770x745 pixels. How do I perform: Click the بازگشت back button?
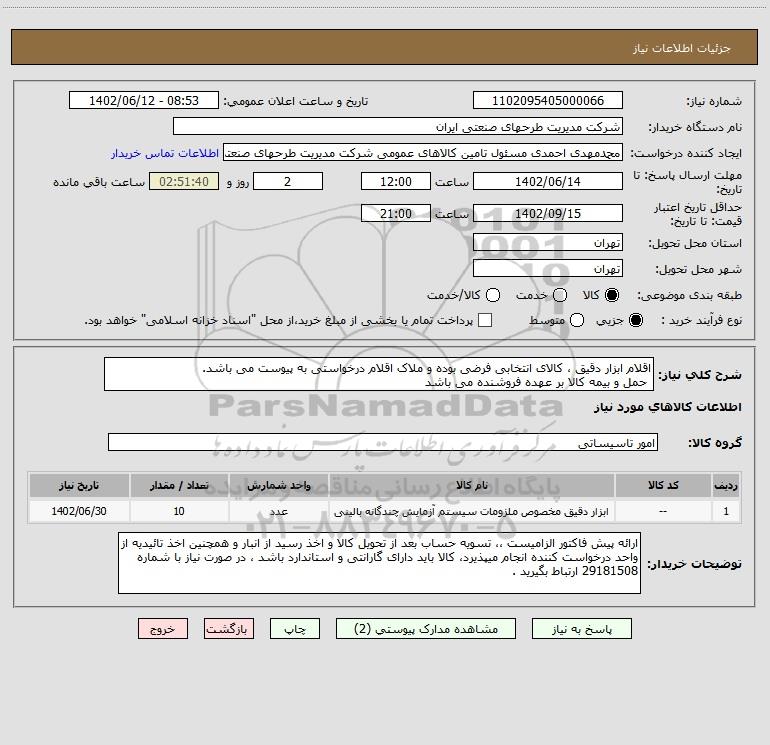click(x=229, y=629)
